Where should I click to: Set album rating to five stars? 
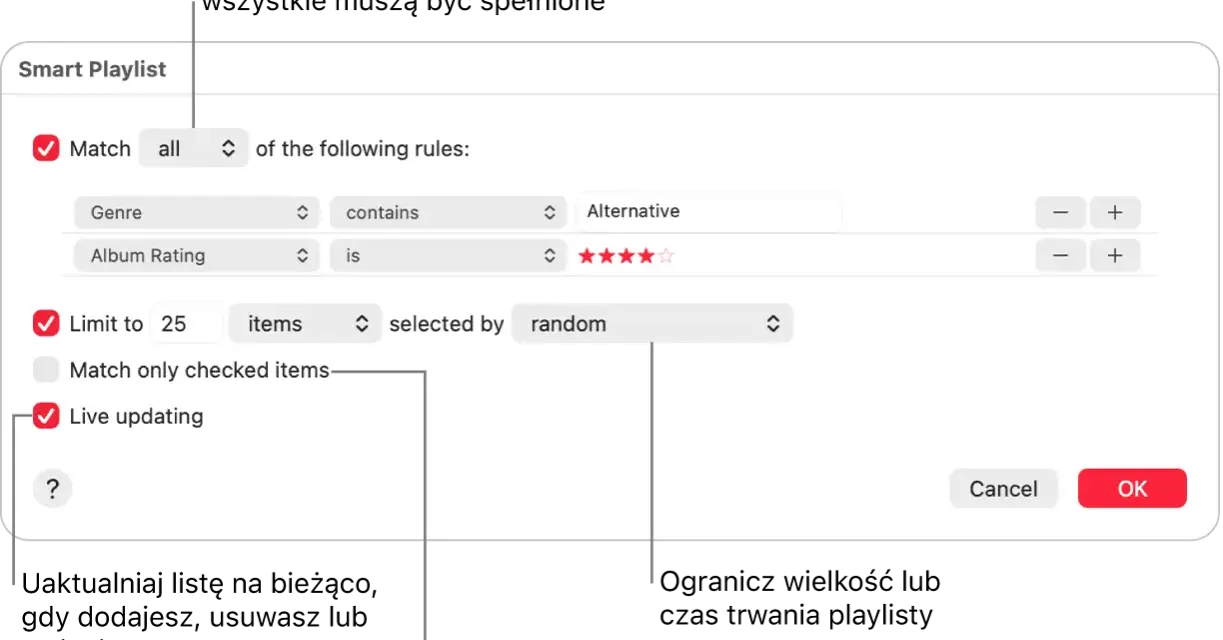667,256
